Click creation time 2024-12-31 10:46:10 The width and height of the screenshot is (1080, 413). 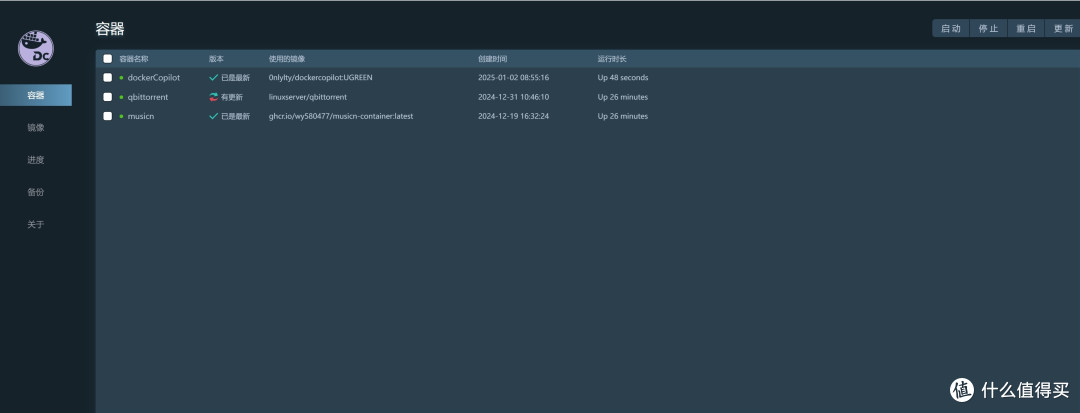513,97
